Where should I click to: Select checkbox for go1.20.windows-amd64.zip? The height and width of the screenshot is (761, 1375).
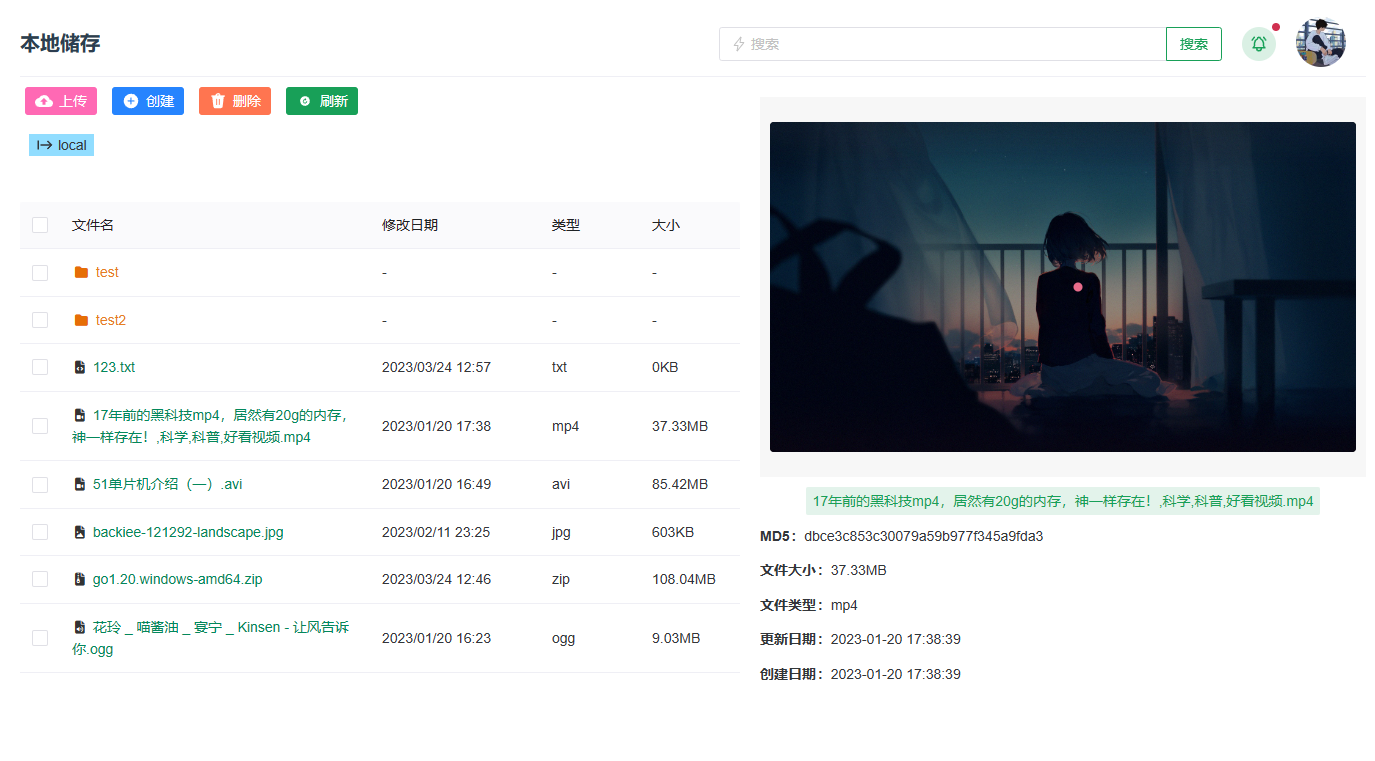(40, 579)
